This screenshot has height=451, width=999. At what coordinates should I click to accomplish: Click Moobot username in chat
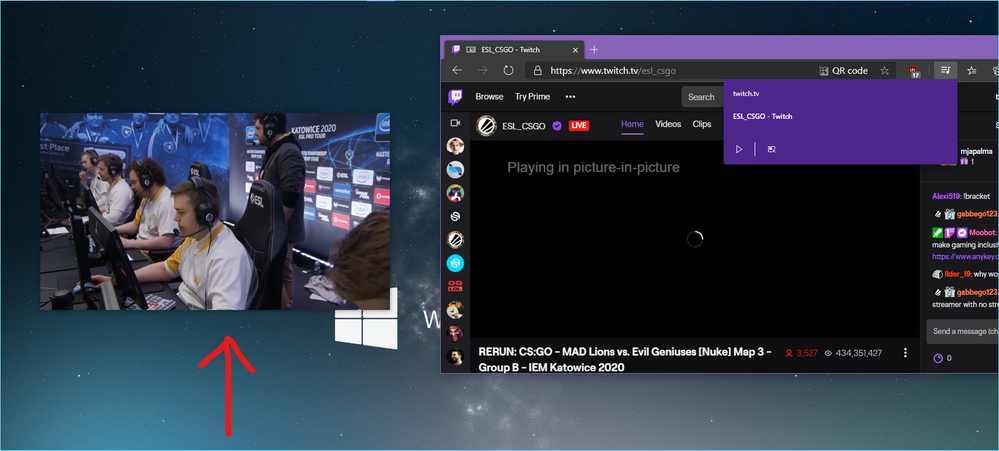pyautogui.click(x=982, y=233)
